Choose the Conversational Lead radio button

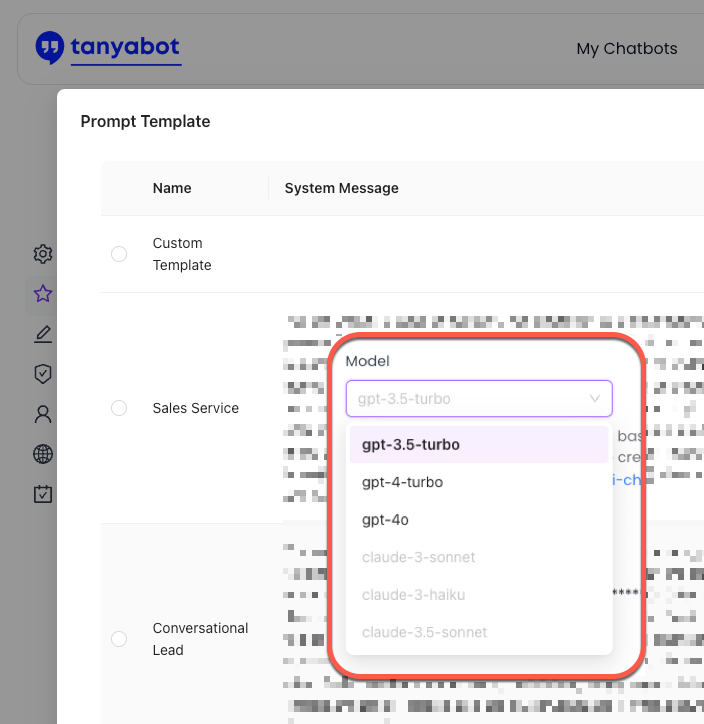[x=119, y=639]
